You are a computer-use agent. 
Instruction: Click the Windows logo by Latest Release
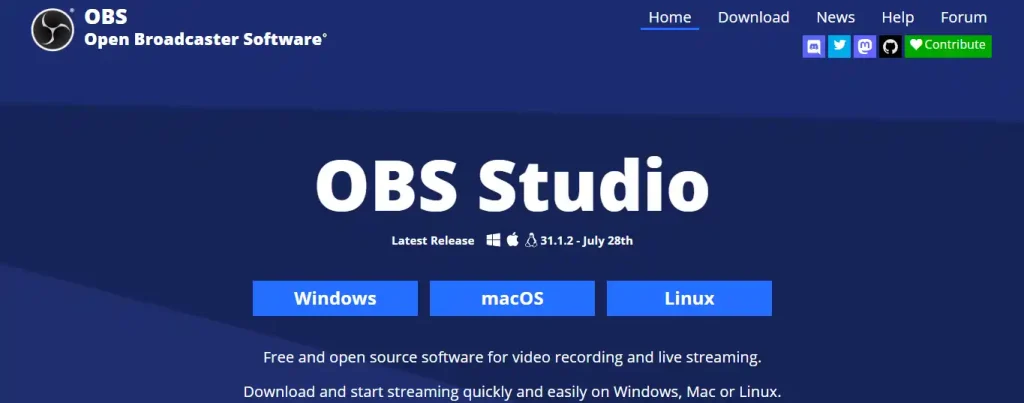493,240
